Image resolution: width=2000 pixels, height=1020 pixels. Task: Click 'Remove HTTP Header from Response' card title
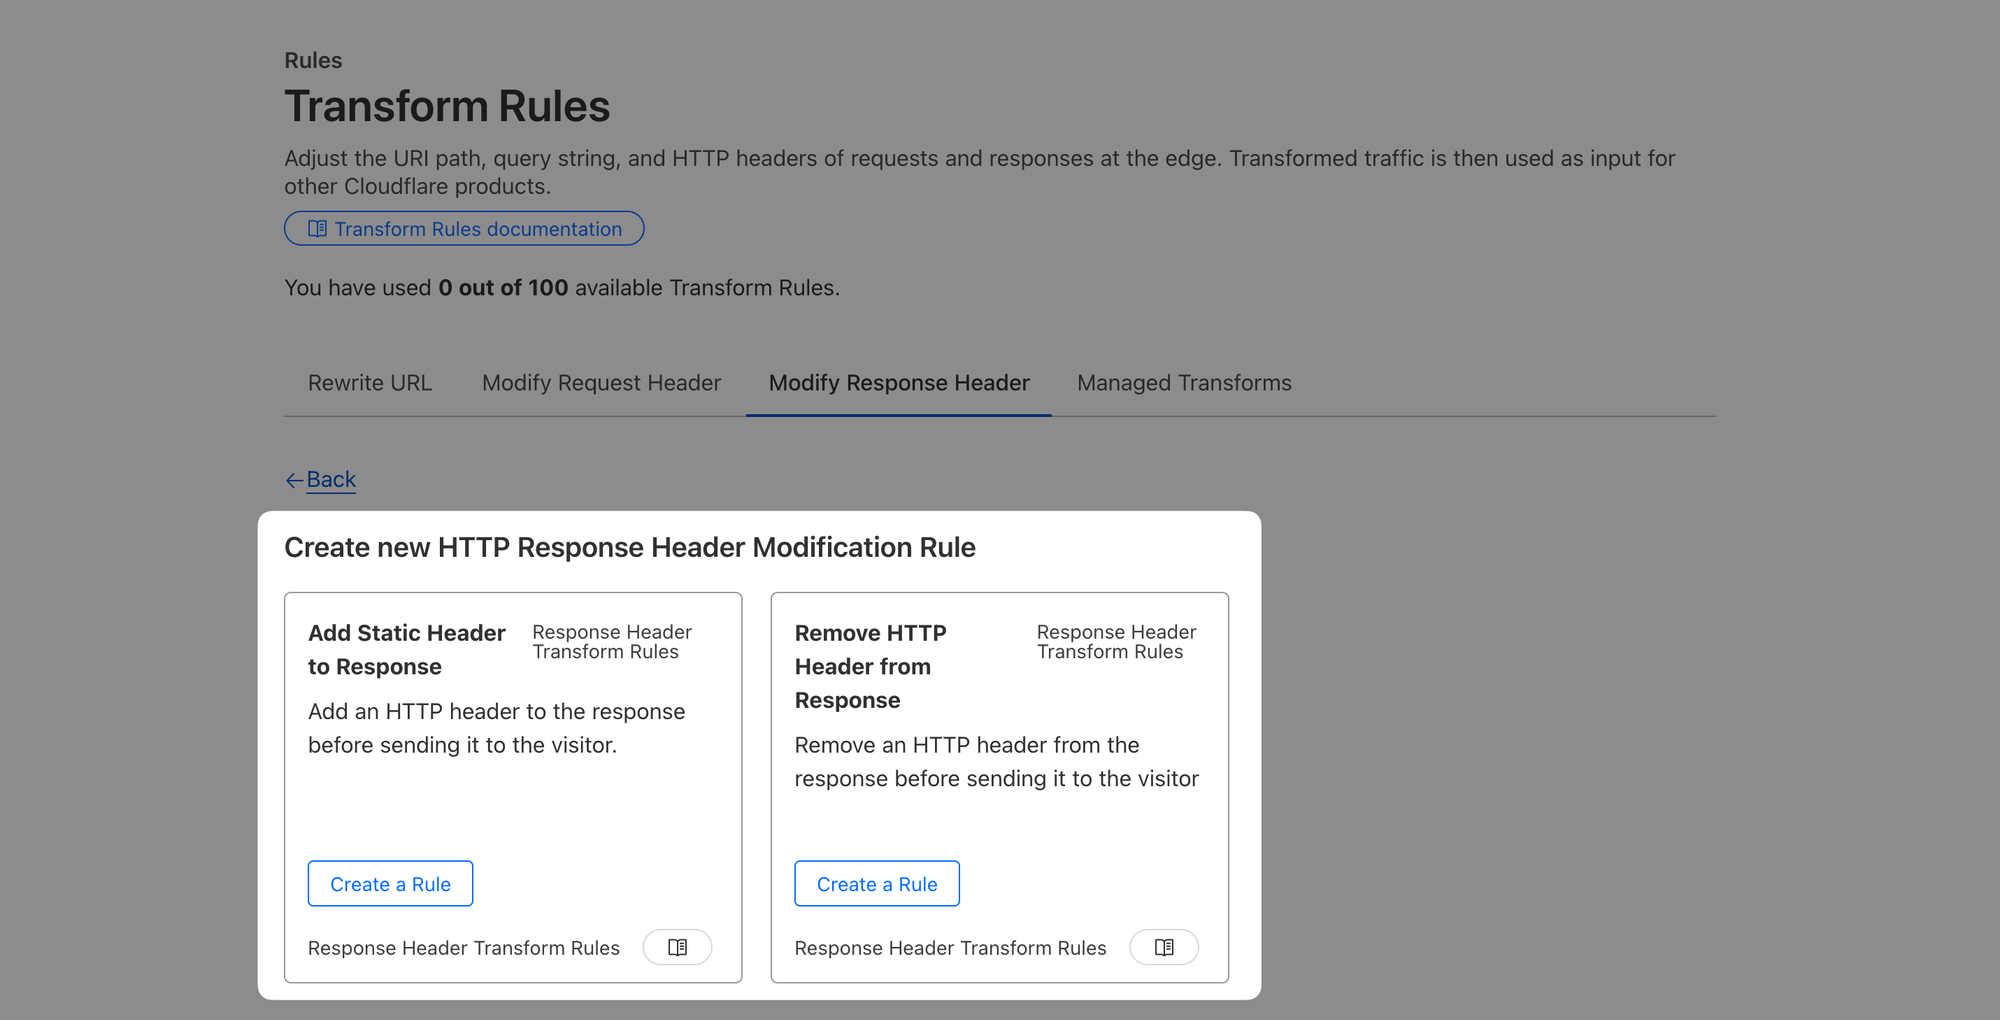[871, 667]
